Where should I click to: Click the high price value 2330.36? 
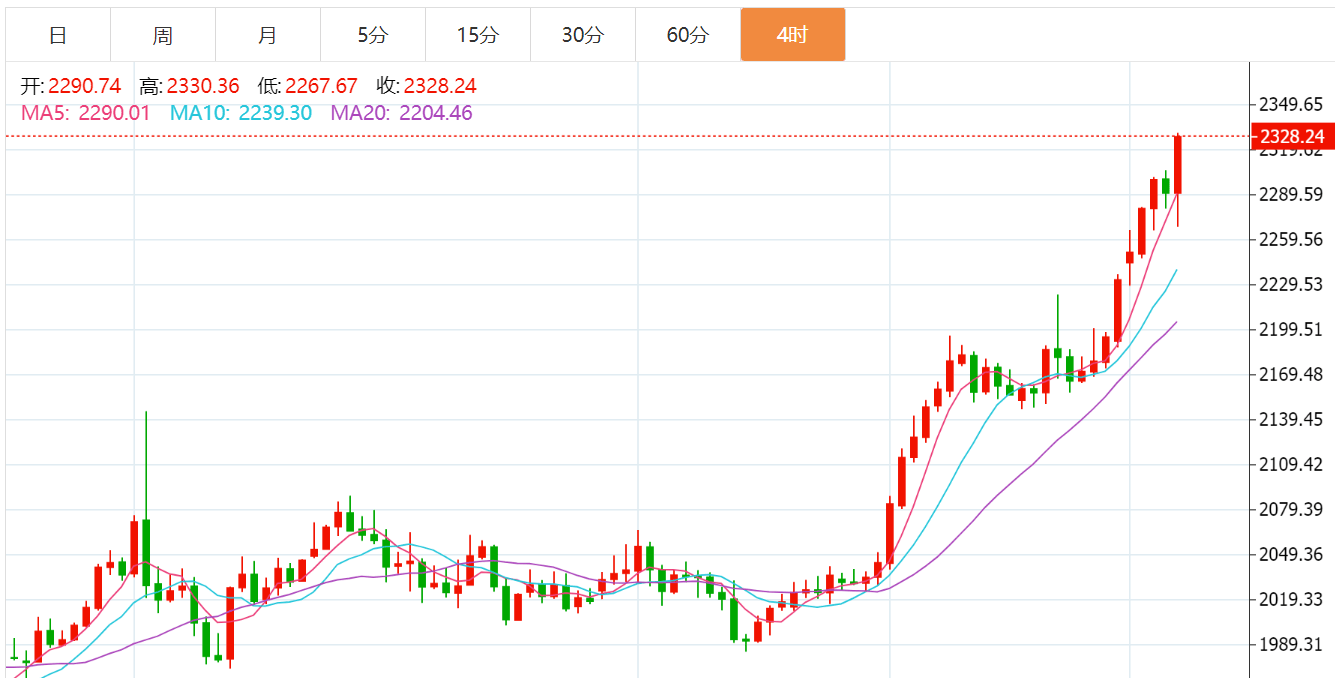click(x=203, y=86)
